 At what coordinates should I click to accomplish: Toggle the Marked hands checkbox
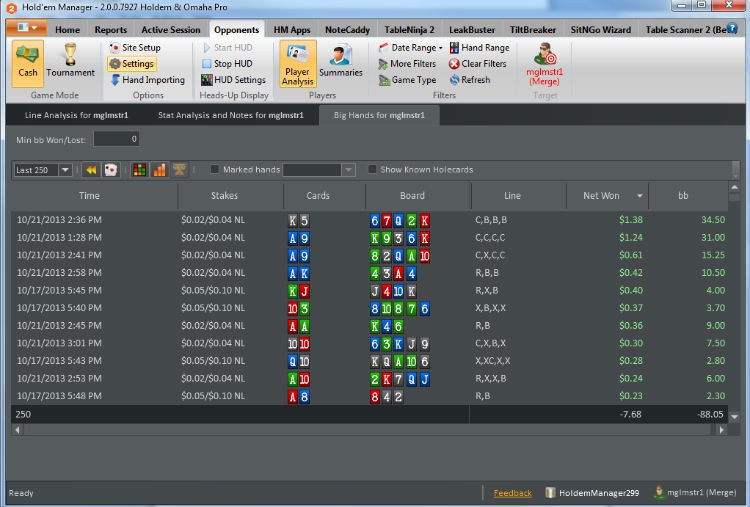click(215, 170)
